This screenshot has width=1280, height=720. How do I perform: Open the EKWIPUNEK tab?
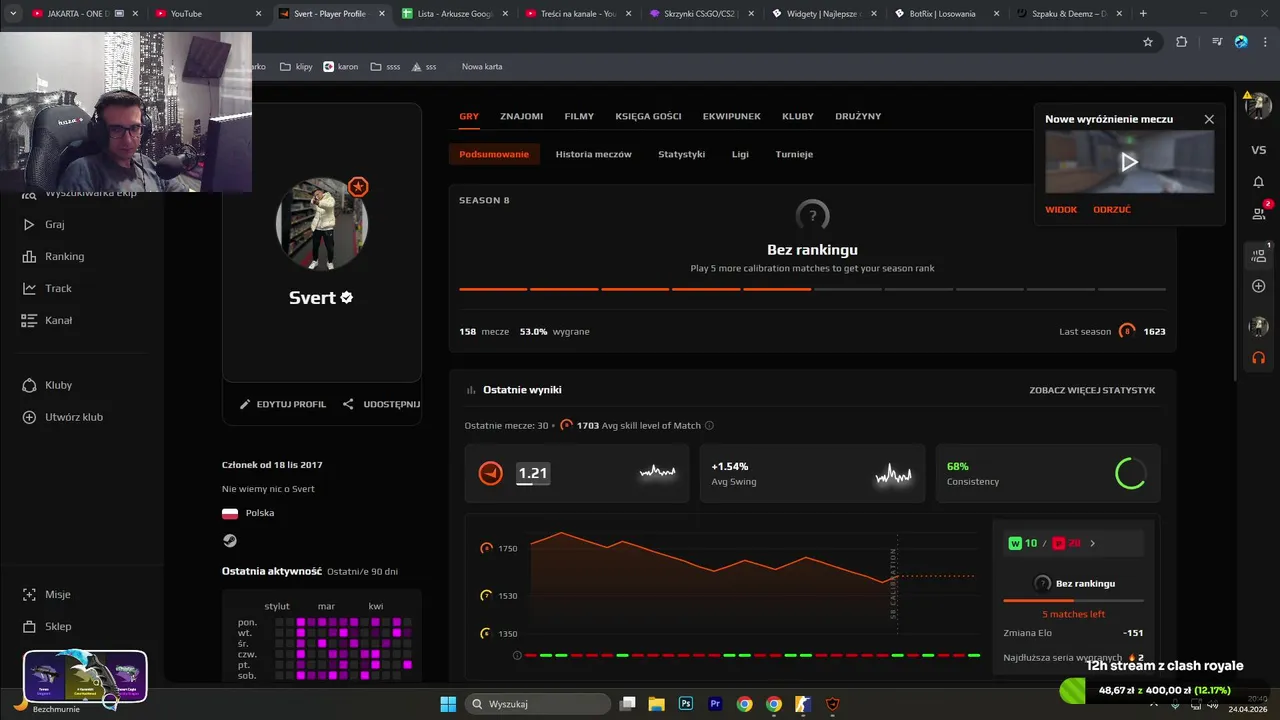click(x=731, y=116)
